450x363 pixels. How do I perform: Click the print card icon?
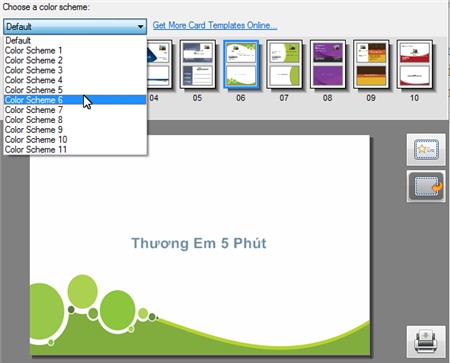pyautogui.click(x=426, y=342)
